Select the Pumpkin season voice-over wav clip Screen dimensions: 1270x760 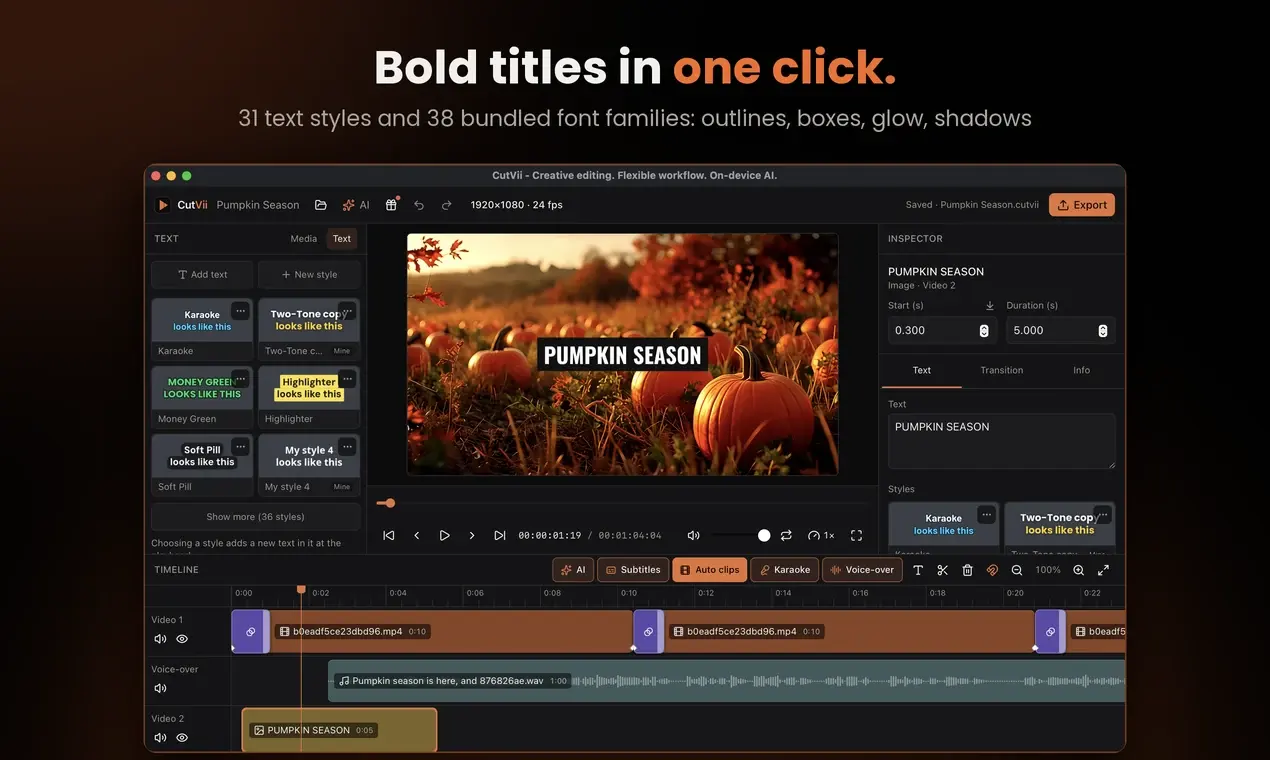(727, 681)
